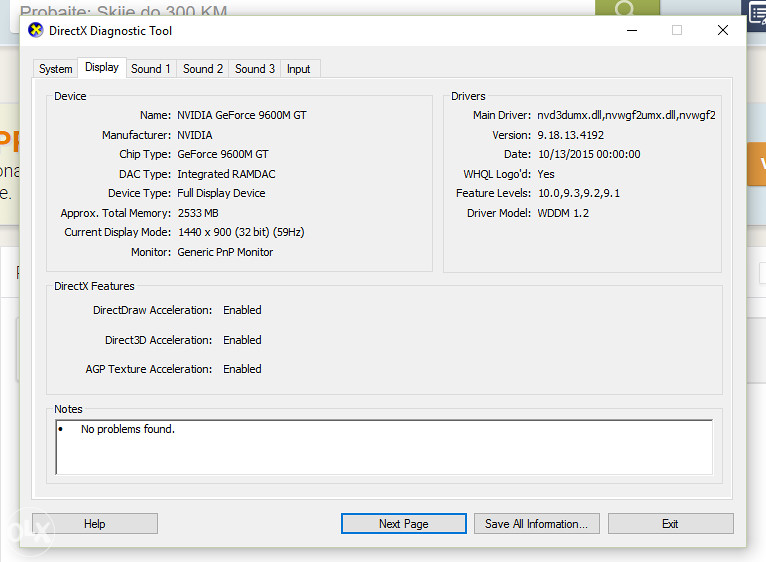The image size is (766, 562).
Task: Click Feature Levels value '10.0,9.3,9.2,9.1'
Action: tap(579, 194)
